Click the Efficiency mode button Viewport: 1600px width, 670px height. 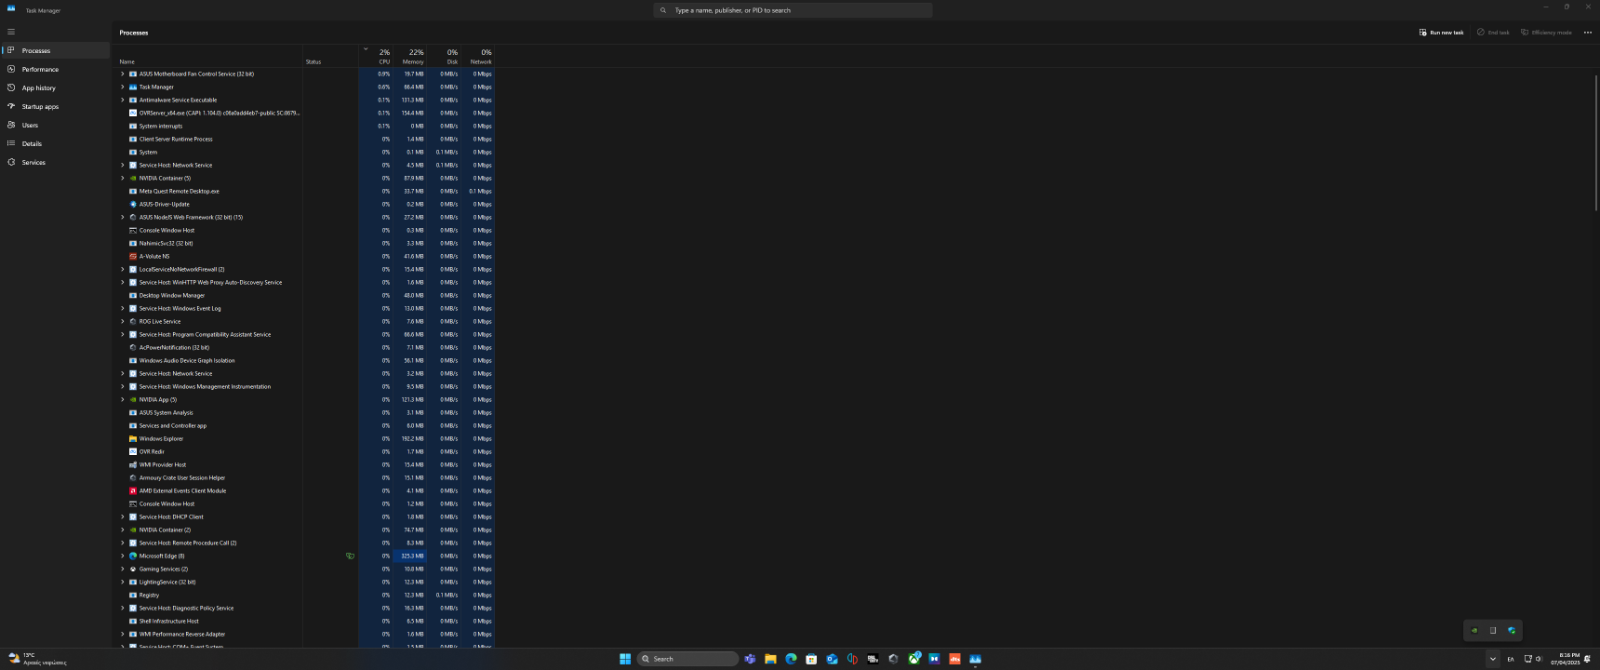point(1546,32)
